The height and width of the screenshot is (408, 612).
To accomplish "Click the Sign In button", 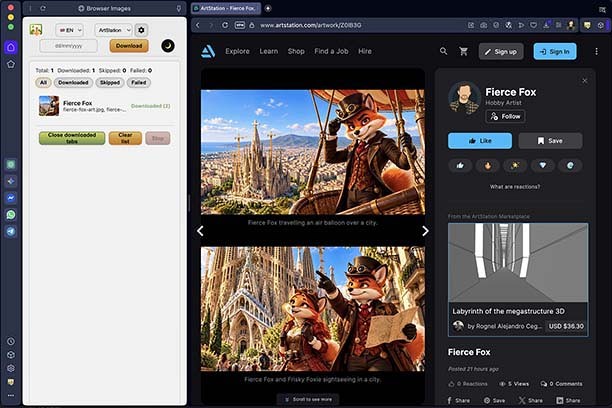I will click(555, 52).
